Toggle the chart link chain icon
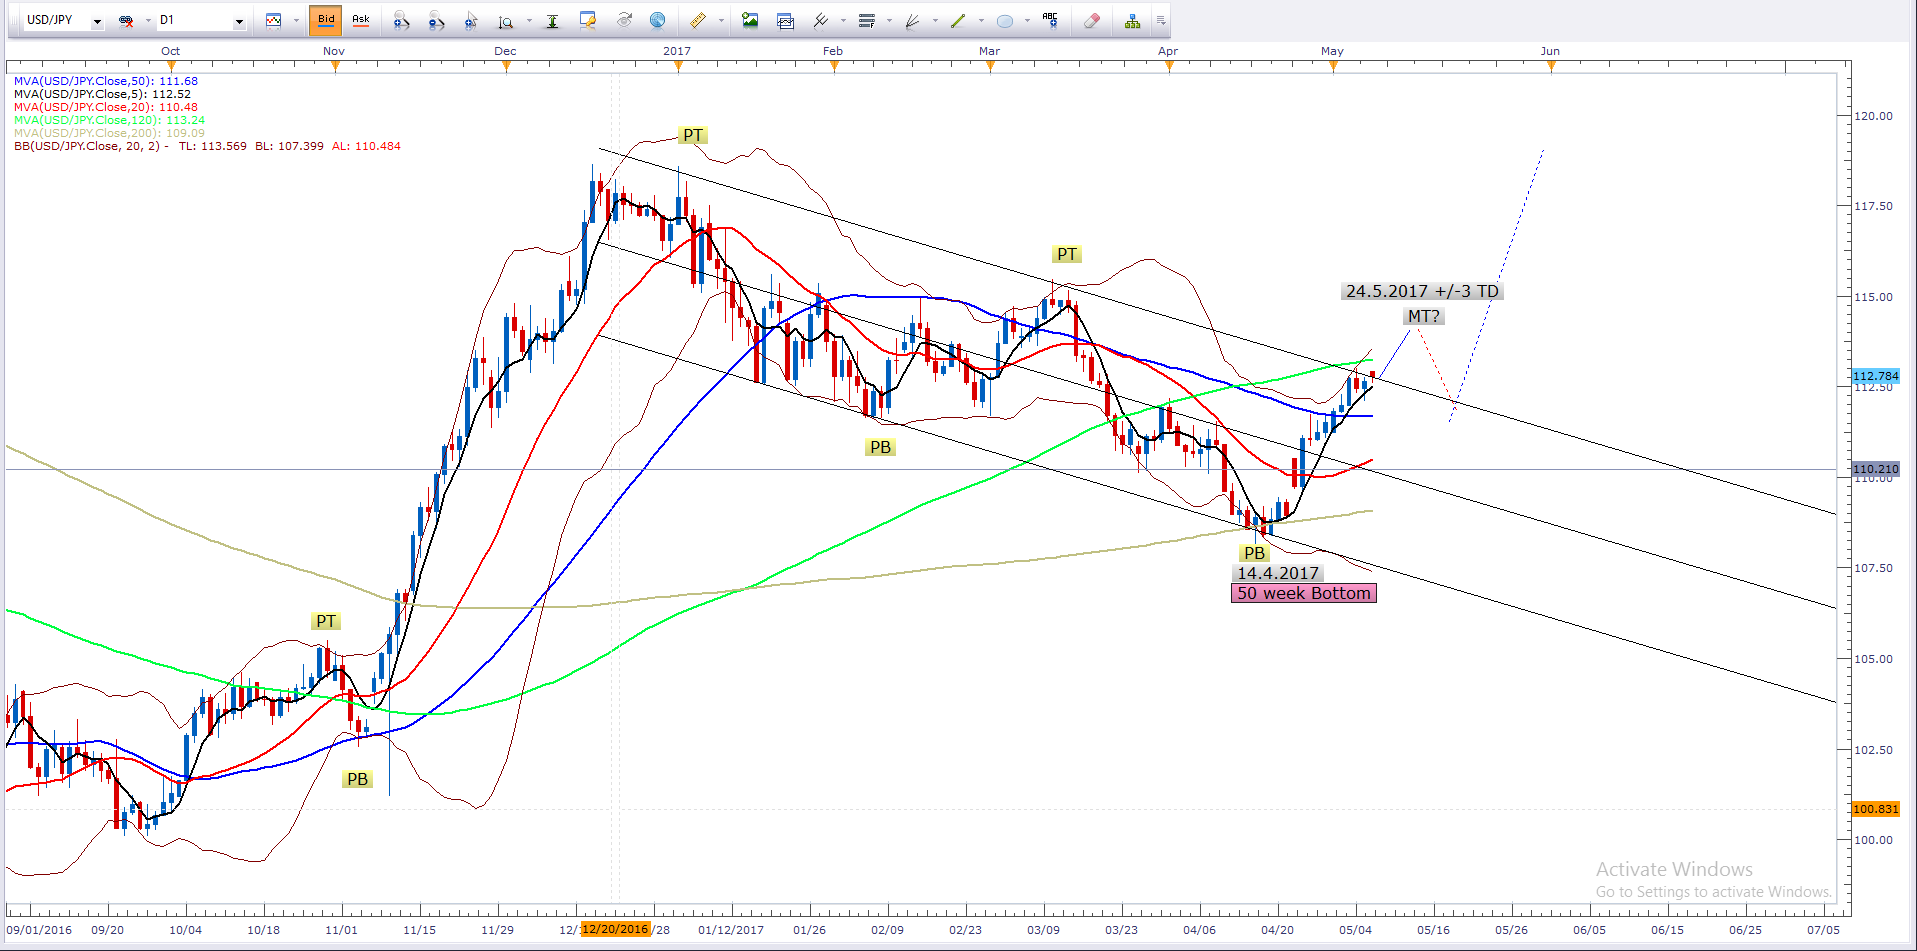This screenshot has width=1917, height=951. (126, 20)
